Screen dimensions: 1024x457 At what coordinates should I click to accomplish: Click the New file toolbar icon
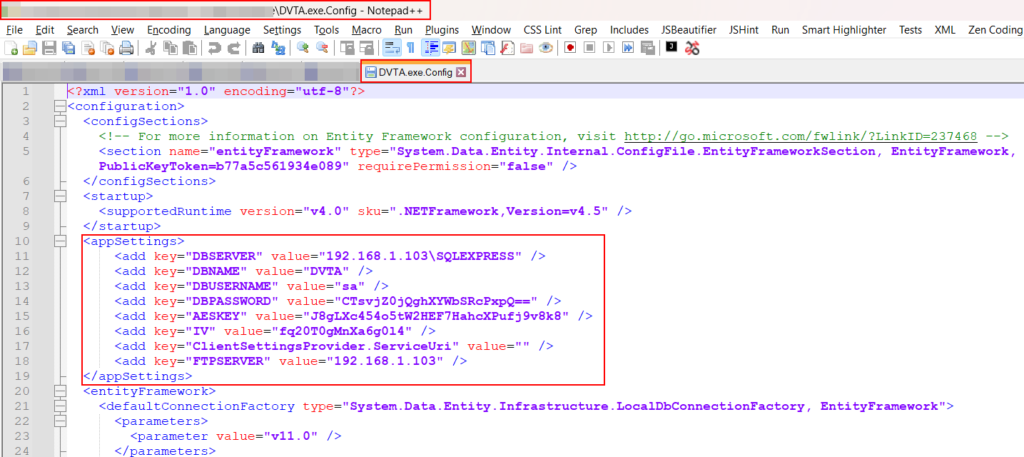click(11, 48)
